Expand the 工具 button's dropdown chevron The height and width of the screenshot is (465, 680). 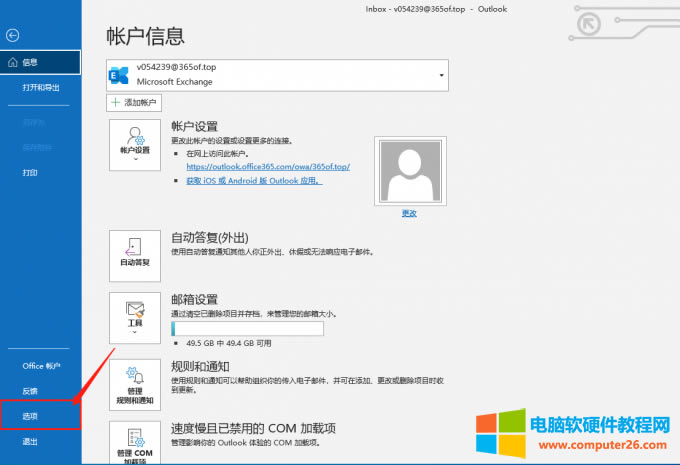point(134,331)
